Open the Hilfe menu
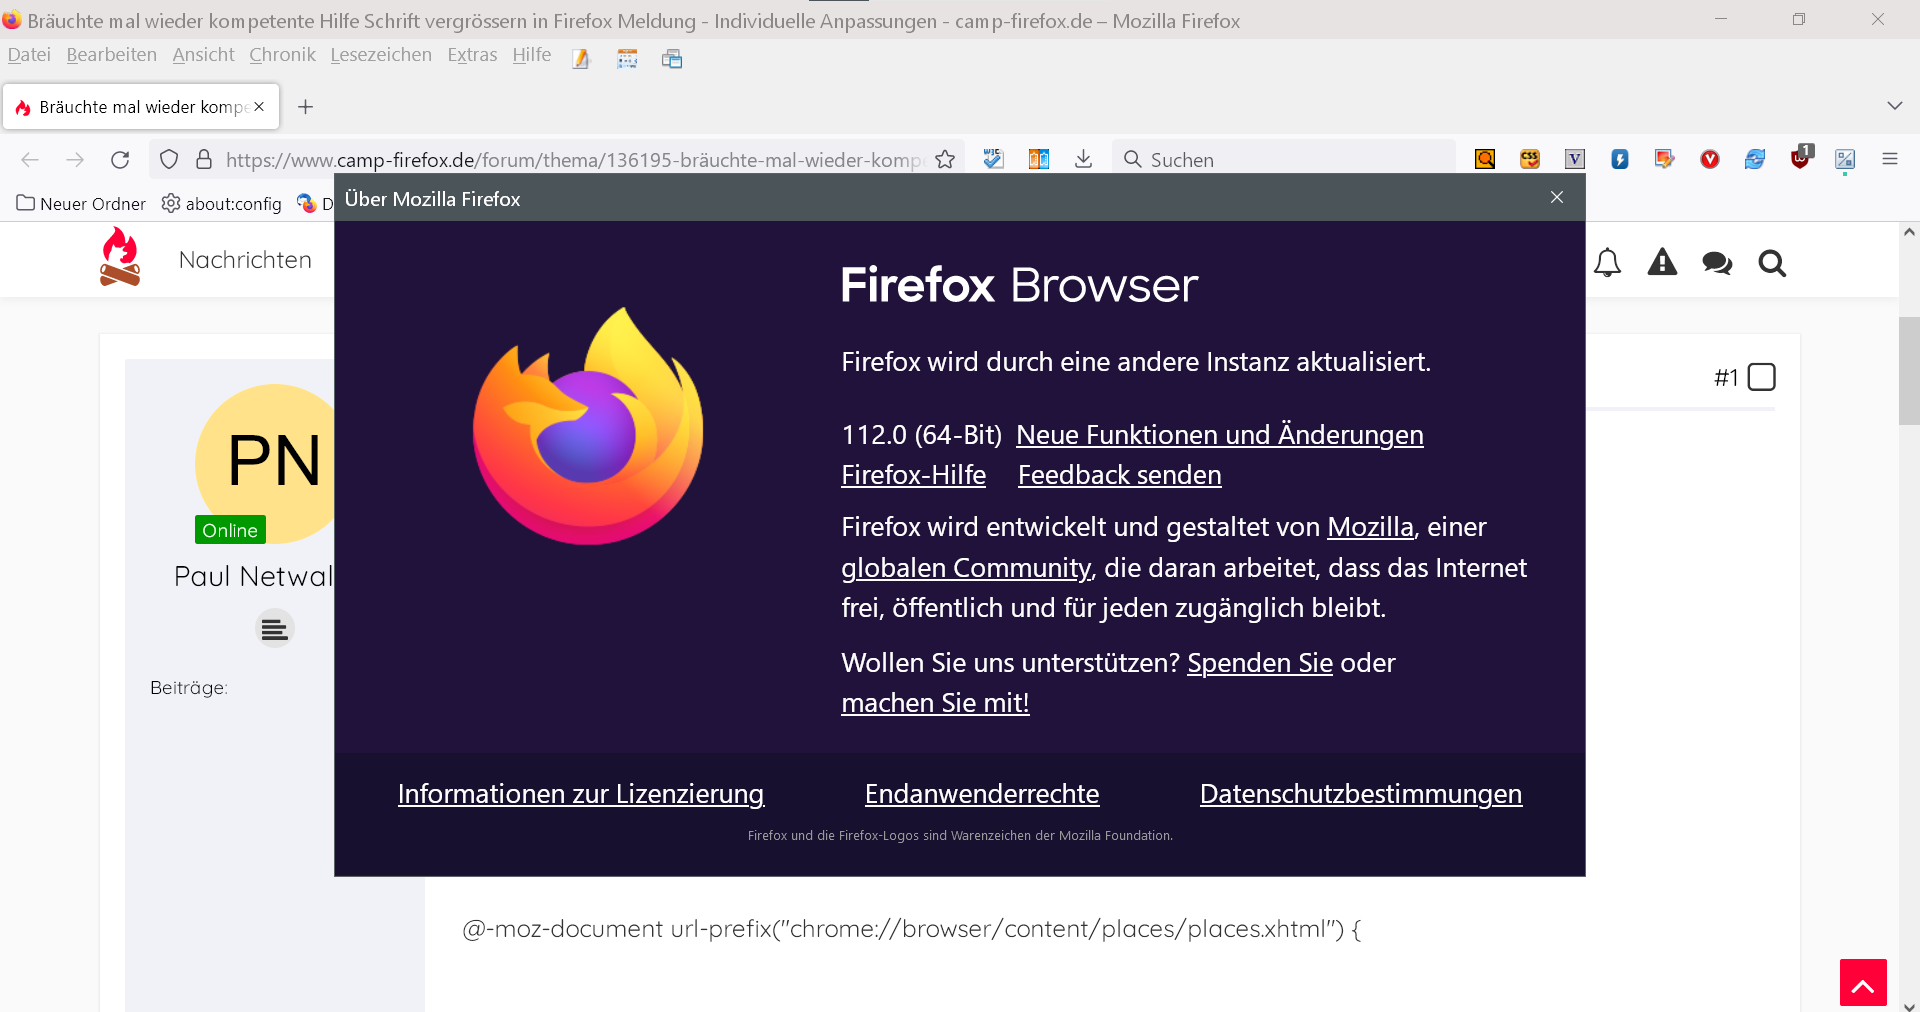 pyautogui.click(x=532, y=55)
